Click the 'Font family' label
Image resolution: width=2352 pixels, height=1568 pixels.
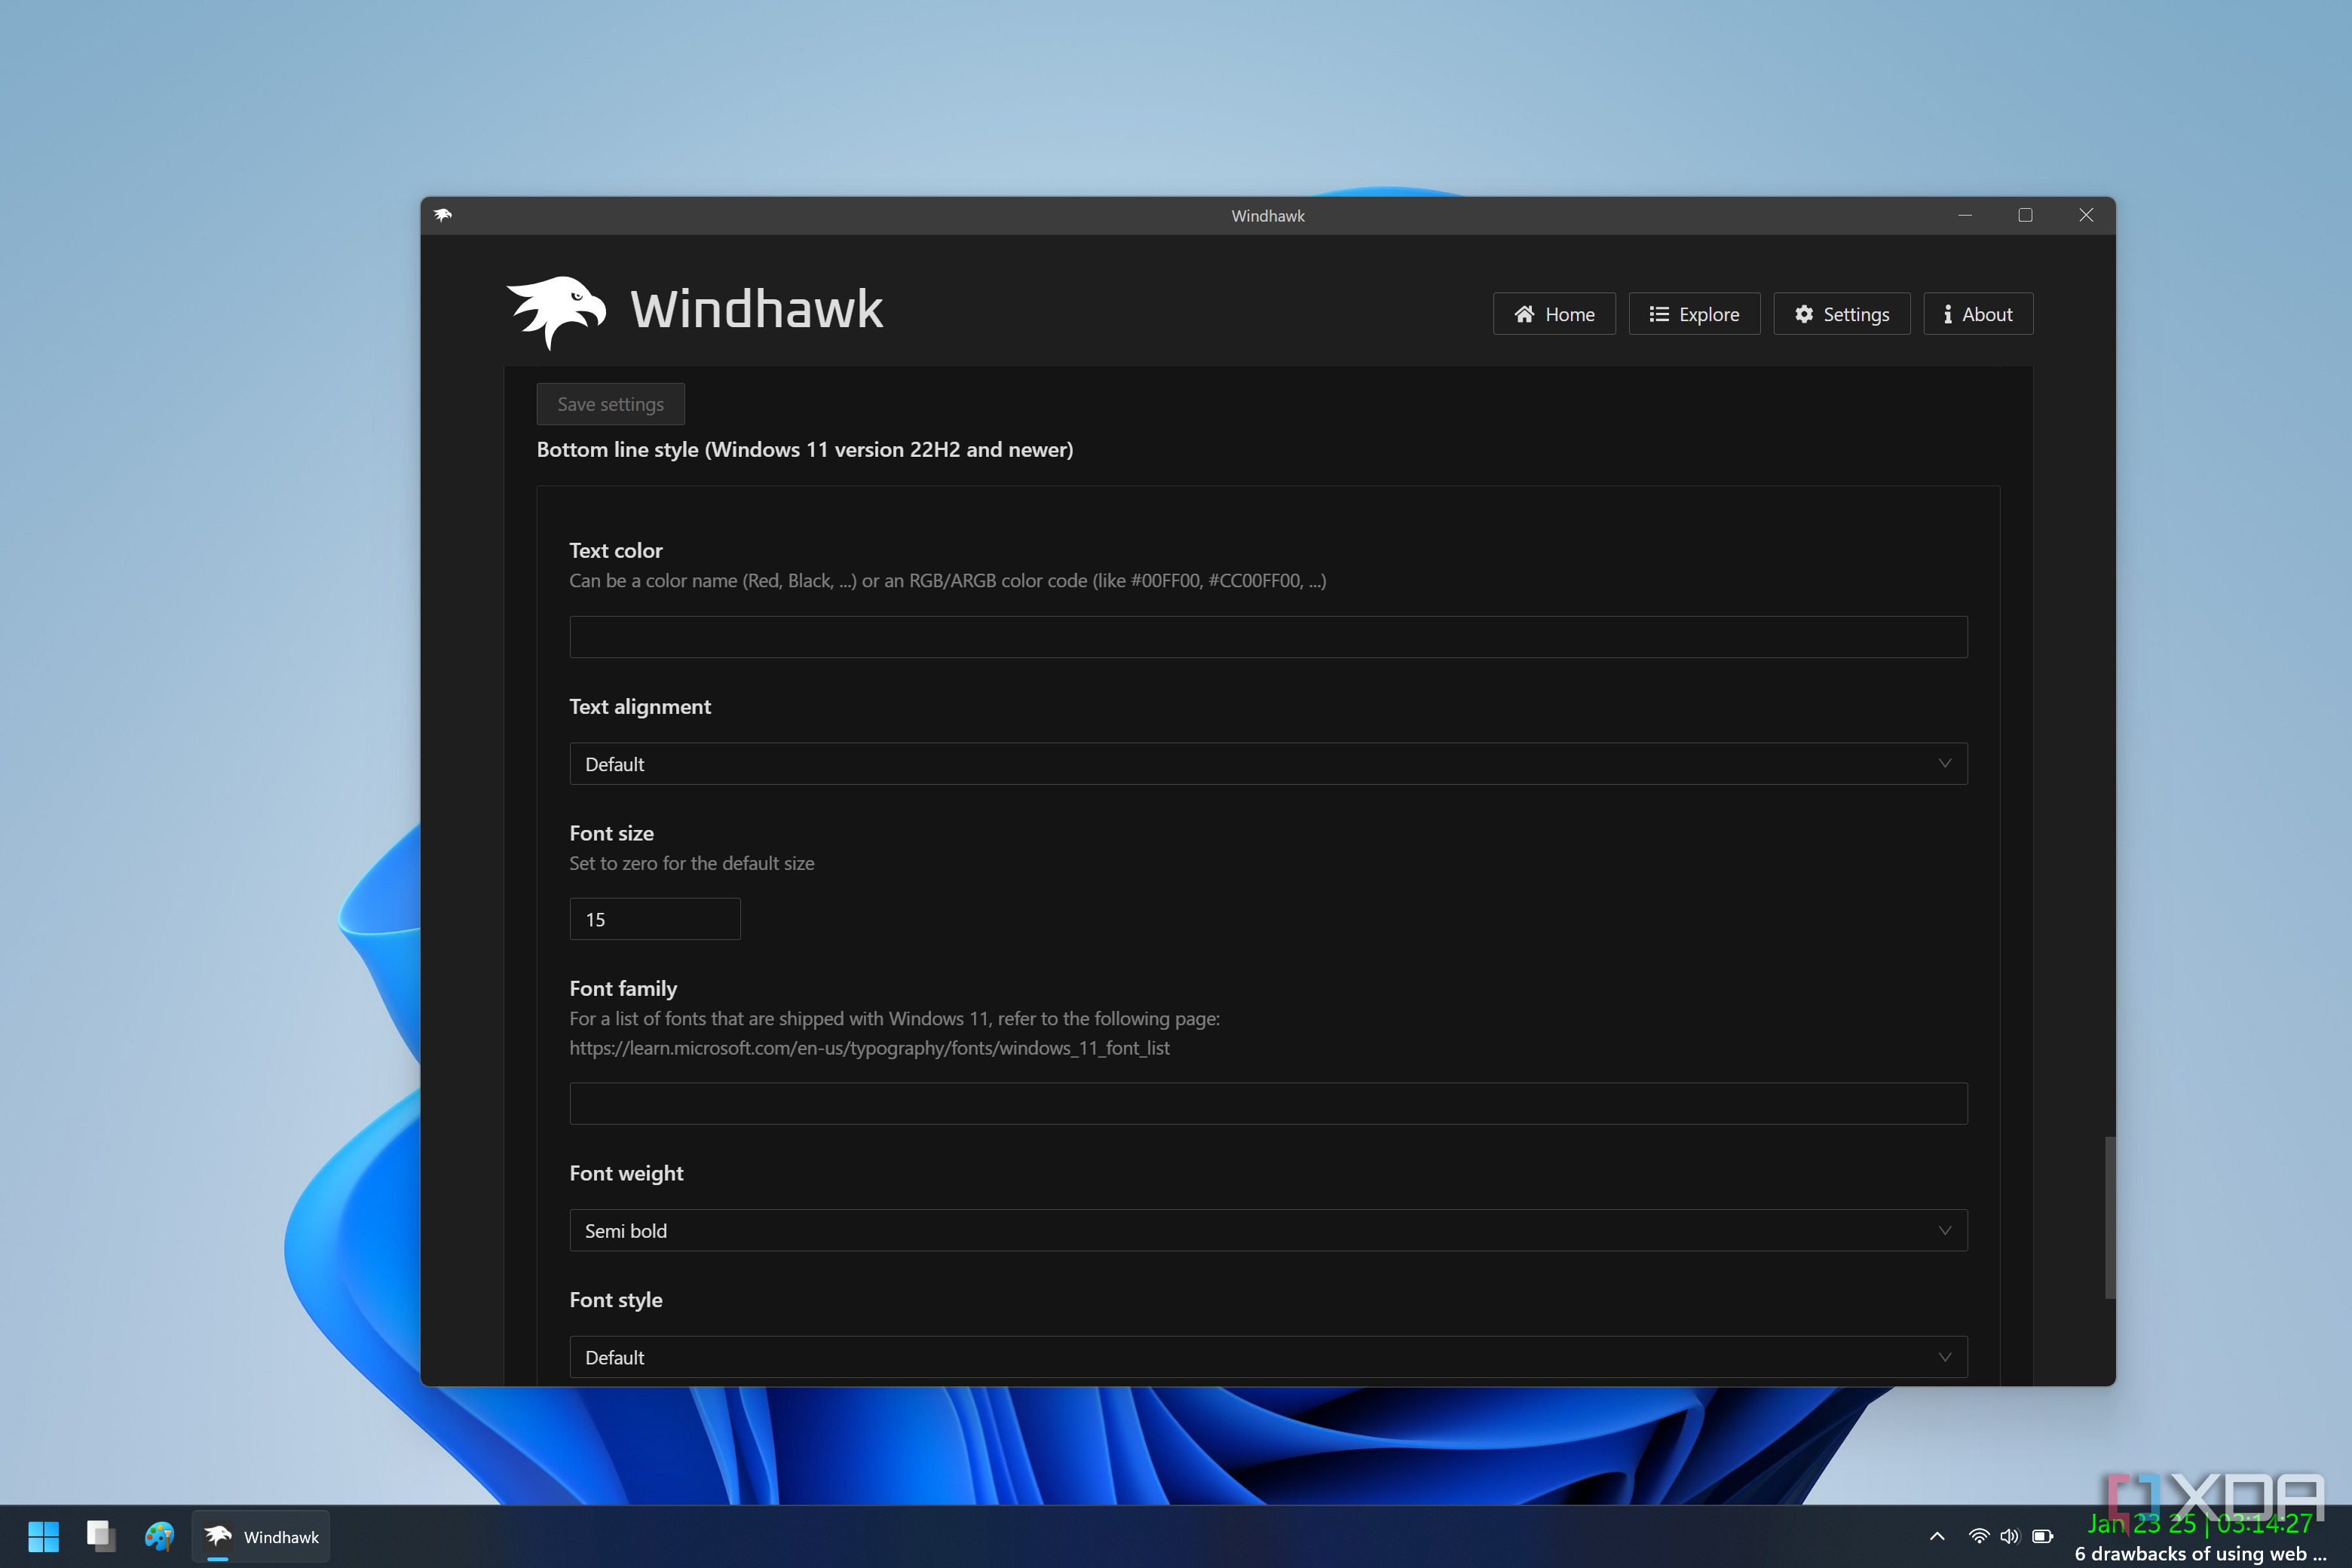623,988
